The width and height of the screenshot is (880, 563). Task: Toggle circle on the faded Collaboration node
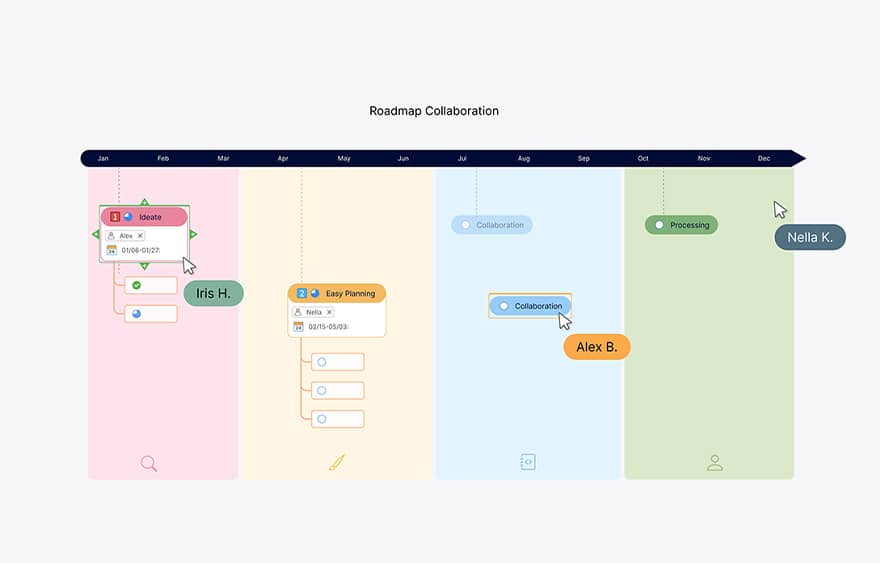pyautogui.click(x=465, y=225)
